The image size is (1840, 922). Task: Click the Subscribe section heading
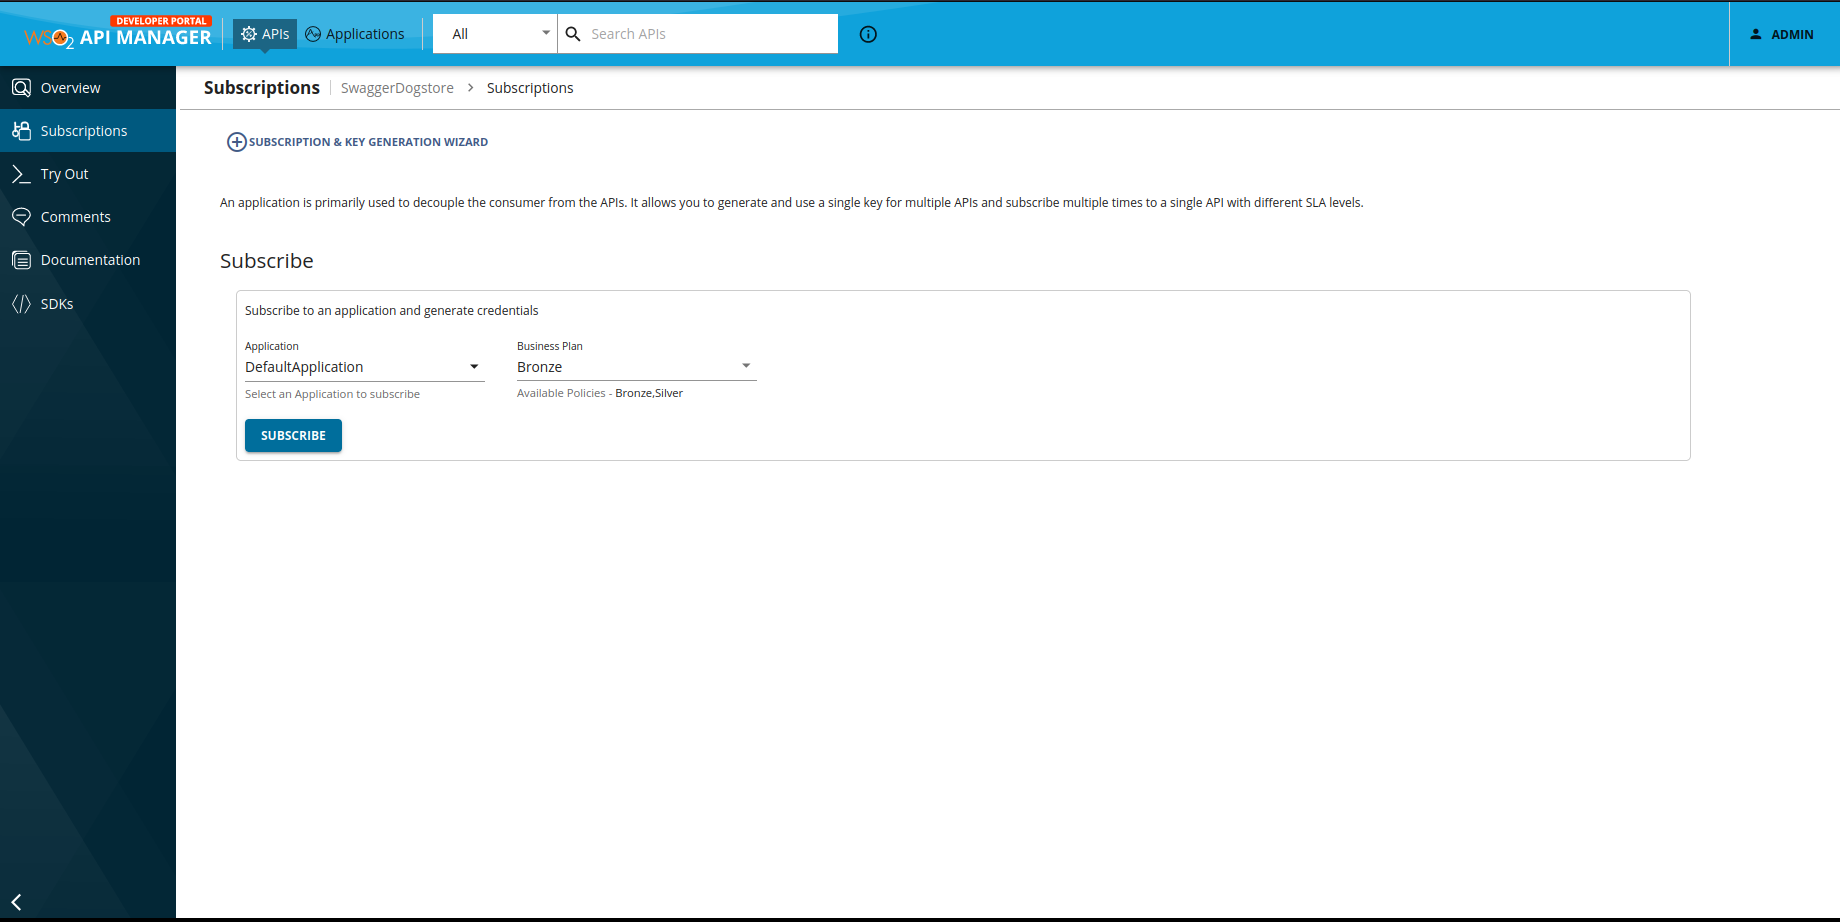(267, 261)
